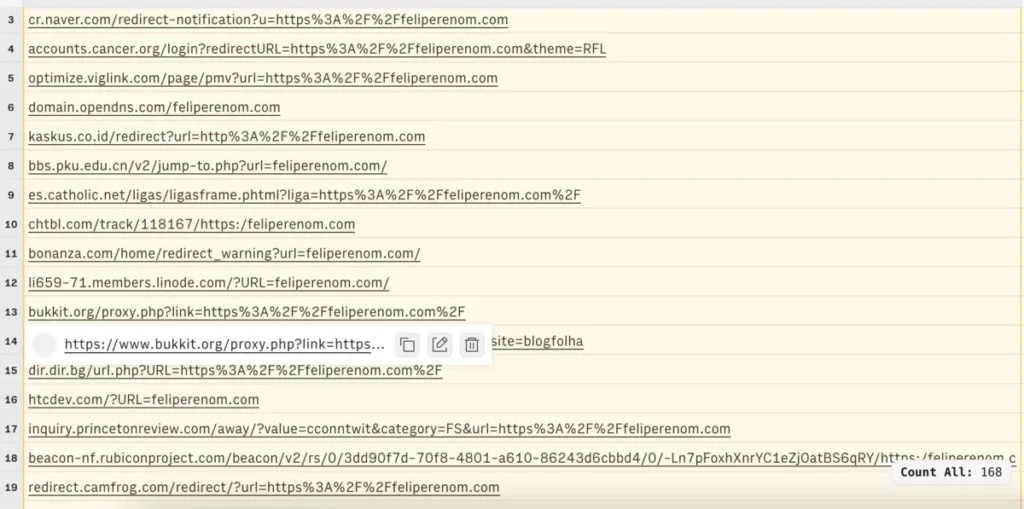This screenshot has height=509, width=1024.
Task: Open the inquiry.princetonreview.com away link
Action: point(379,429)
